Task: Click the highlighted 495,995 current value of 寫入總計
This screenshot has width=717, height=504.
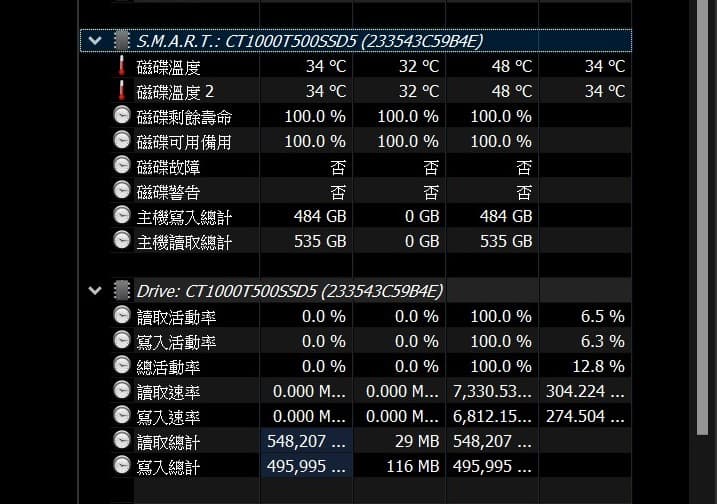Action: pyautogui.click(x=306, y=466)
